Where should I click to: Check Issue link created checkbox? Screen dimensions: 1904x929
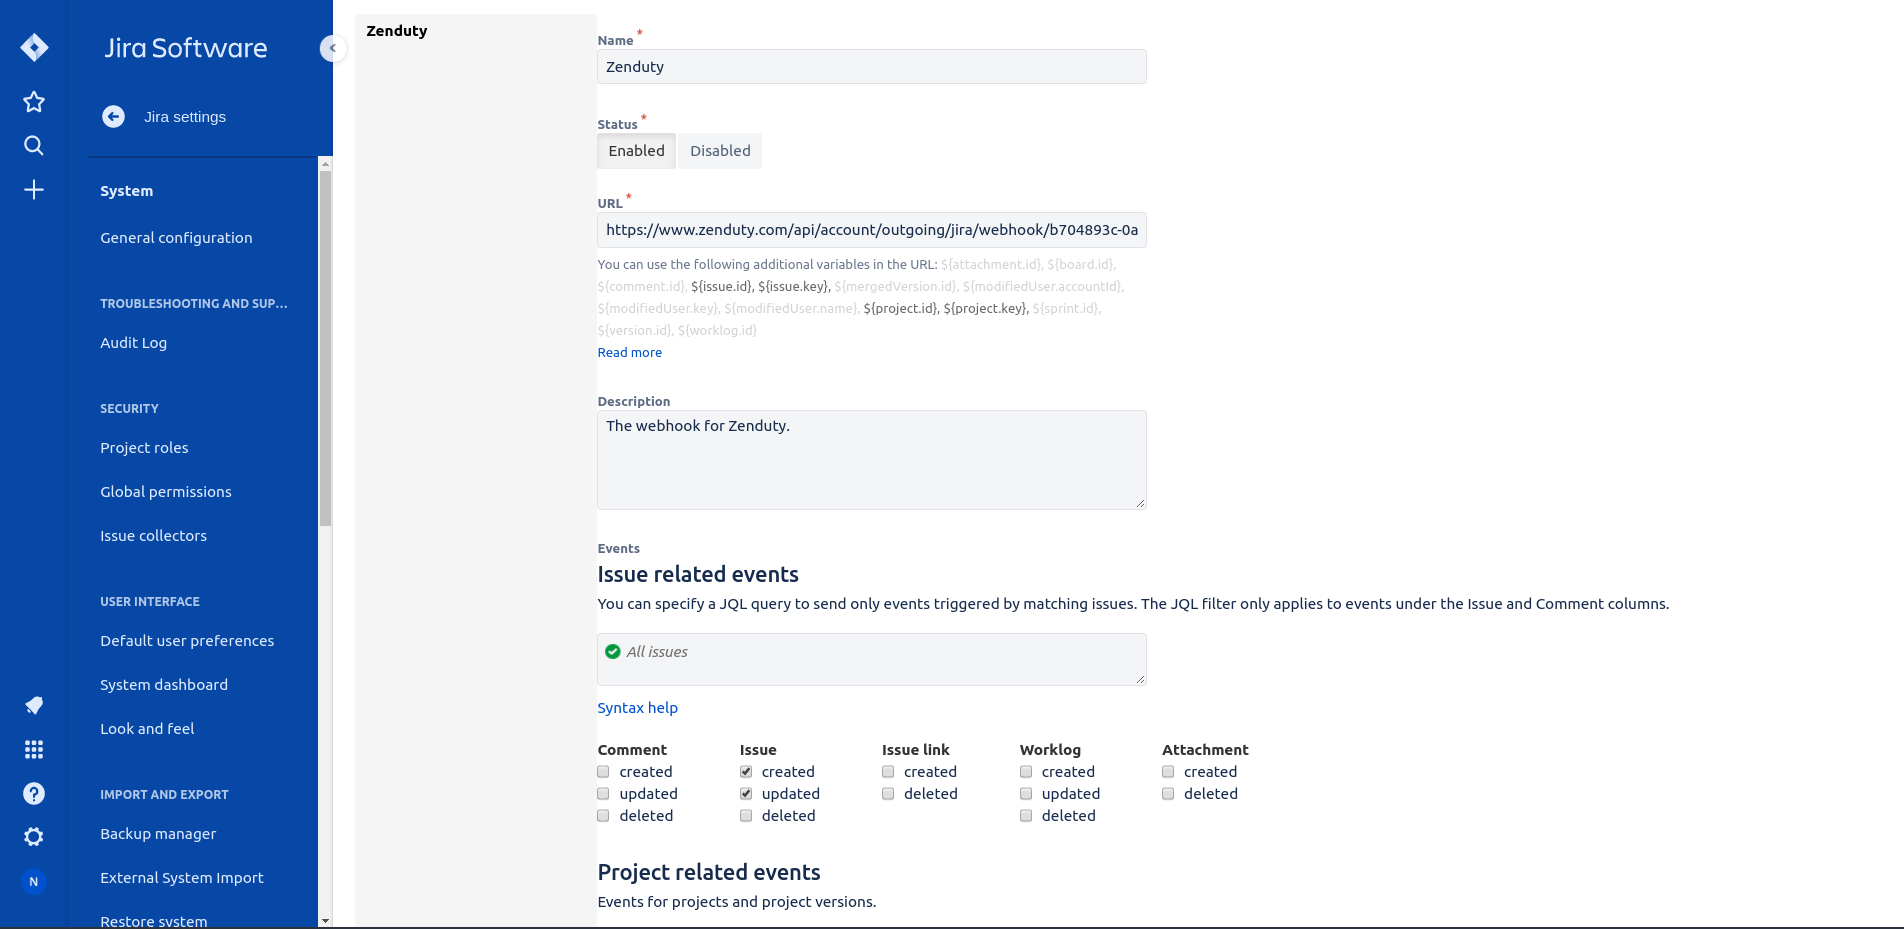[x=888, y=772]
